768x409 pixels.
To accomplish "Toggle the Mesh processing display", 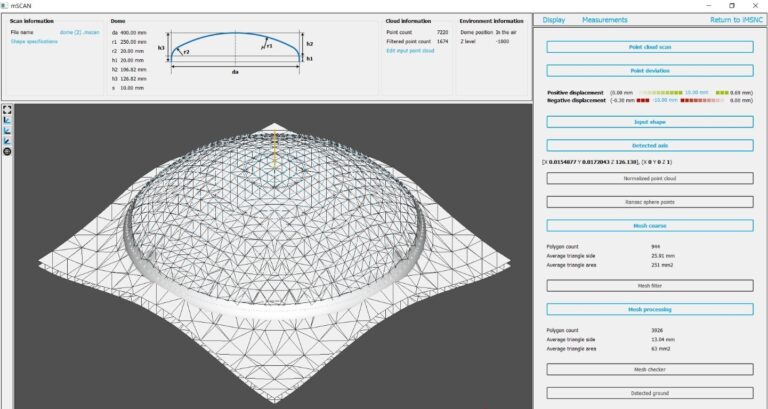I will coord(650,310).
